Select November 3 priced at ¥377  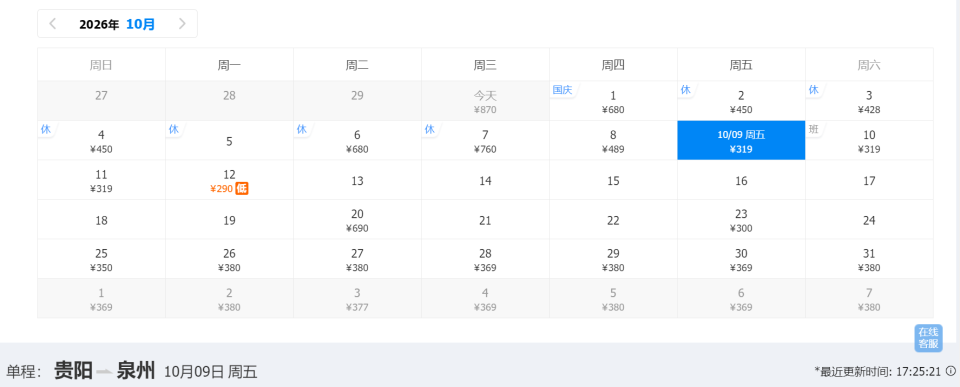[x=357, y=298]
